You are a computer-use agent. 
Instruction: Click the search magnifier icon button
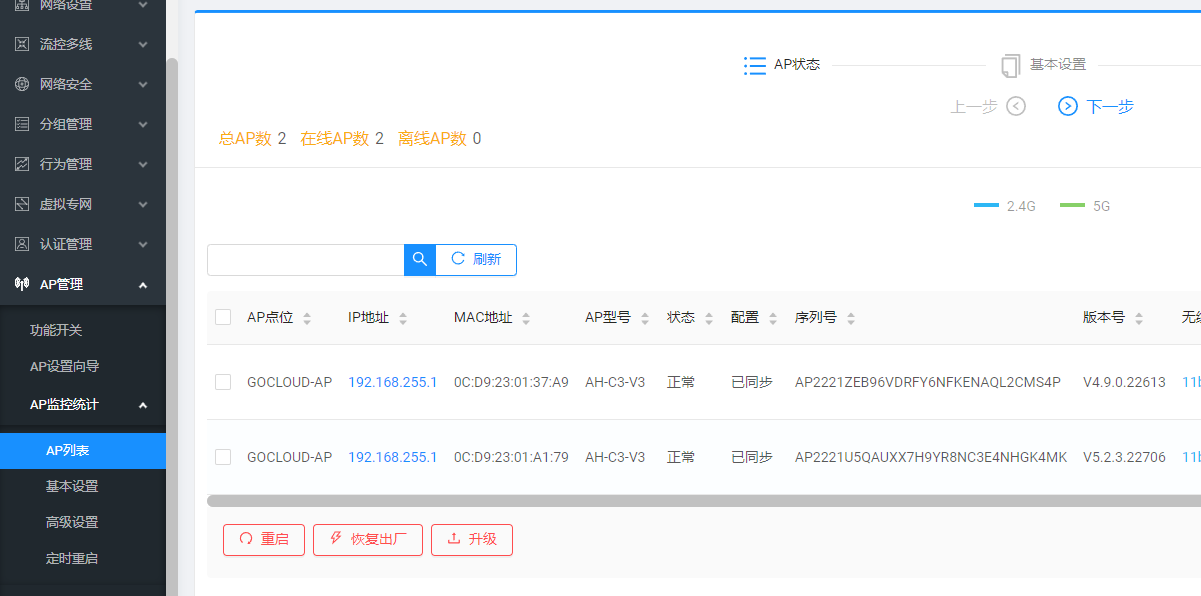click(x=420, y=260)
